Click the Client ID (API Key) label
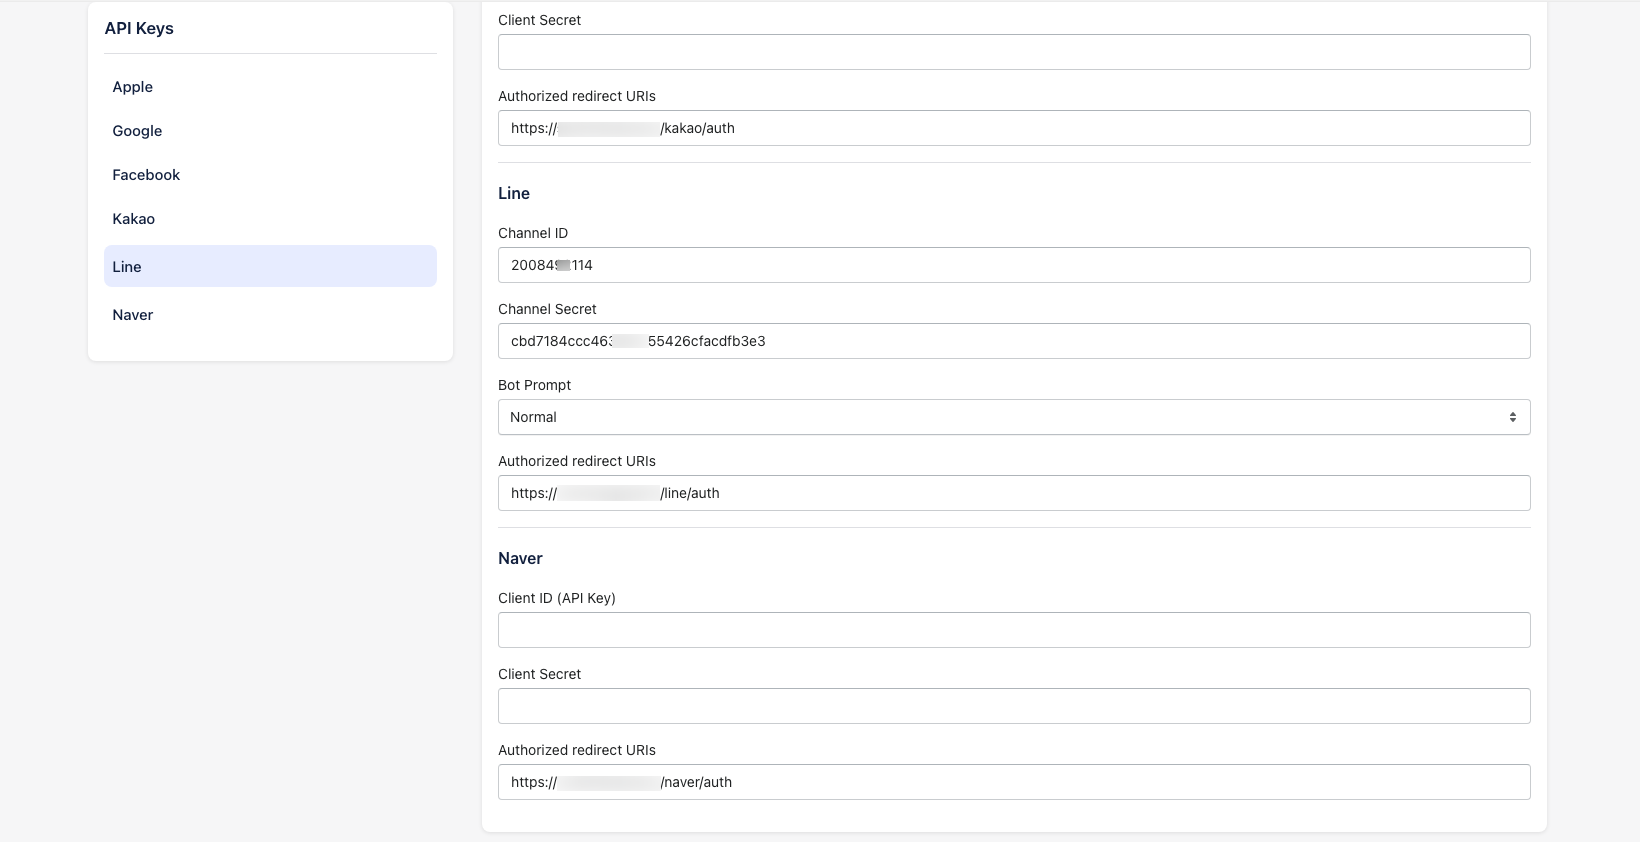Viewport: 1640px width, 842px height. coord(557,598)
